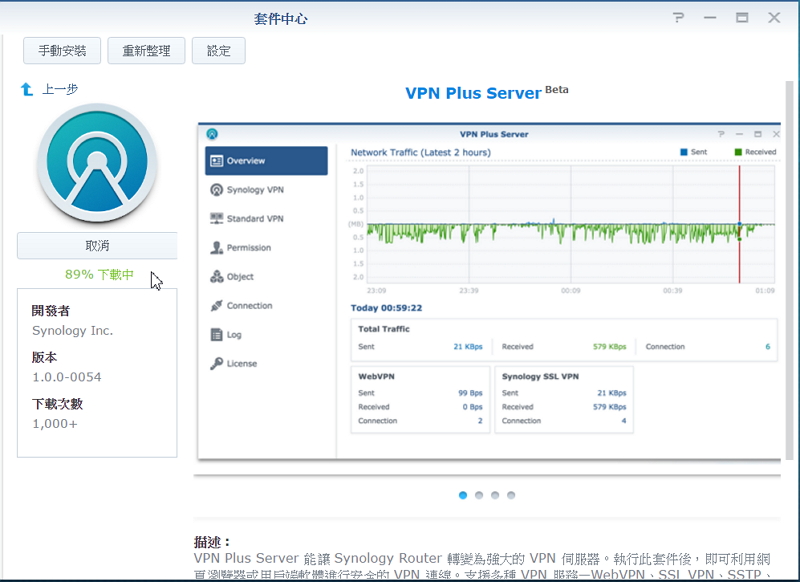Click the small VPN Plus Server logo in preview title bar

(x=212, y=134)
